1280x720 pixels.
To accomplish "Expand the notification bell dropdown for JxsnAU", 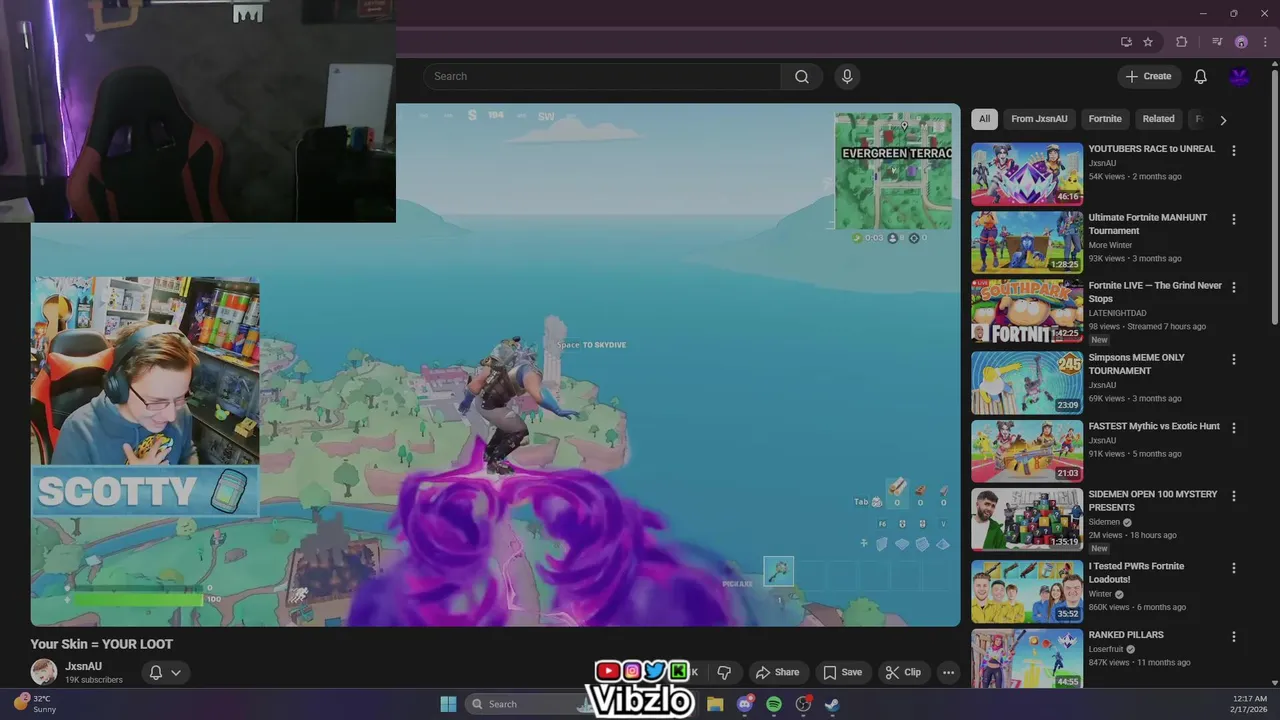I will (176, 673).
